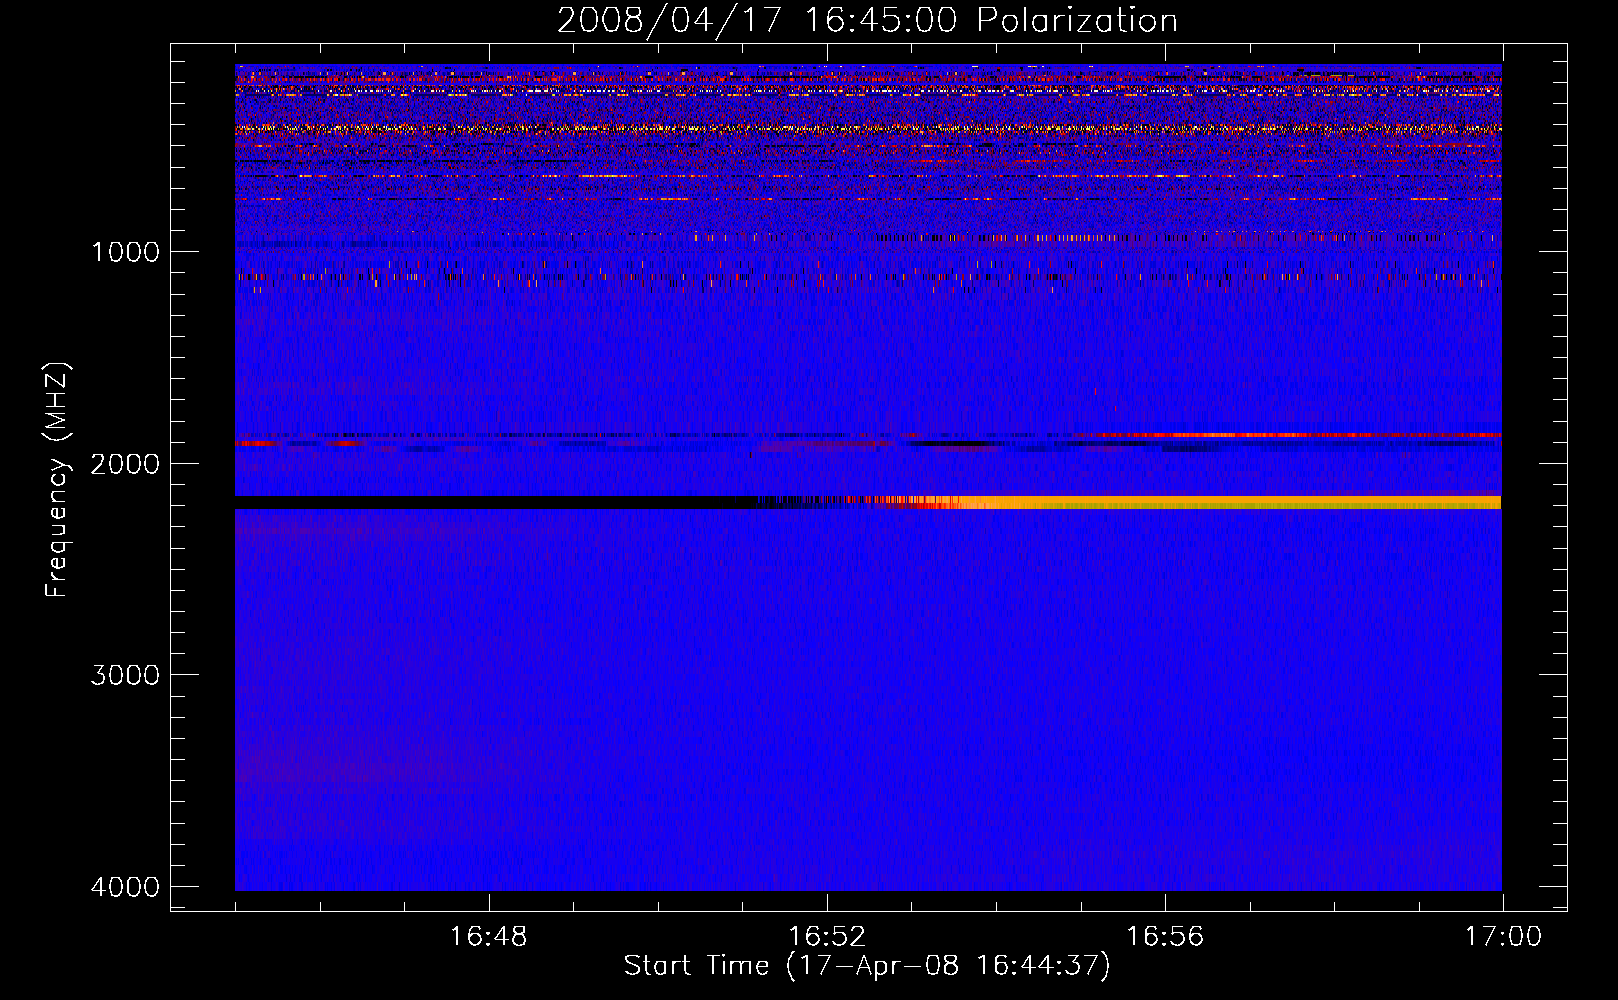
Task: Click the 16:52 time tick label
Action: [x=827, y=937]
